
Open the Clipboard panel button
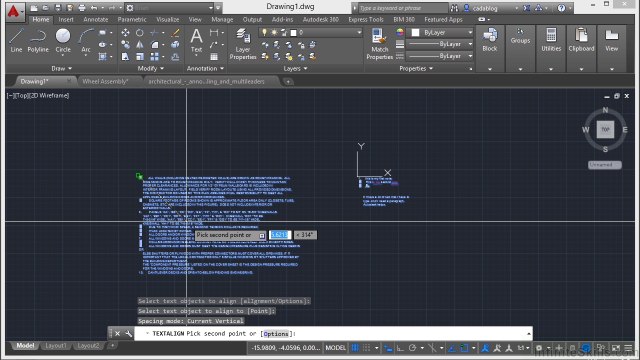coord(581,48)
